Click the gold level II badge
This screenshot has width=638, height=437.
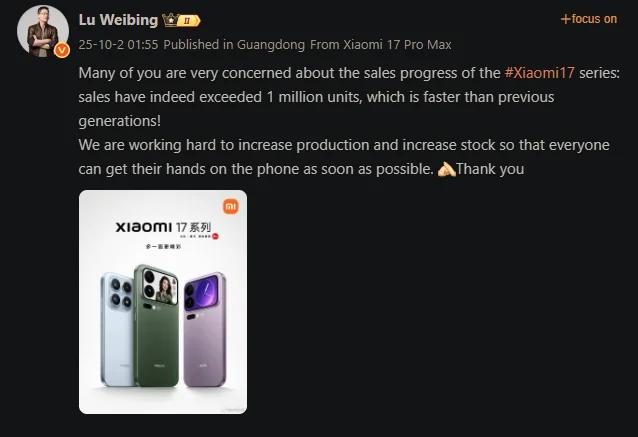(188, 20)
